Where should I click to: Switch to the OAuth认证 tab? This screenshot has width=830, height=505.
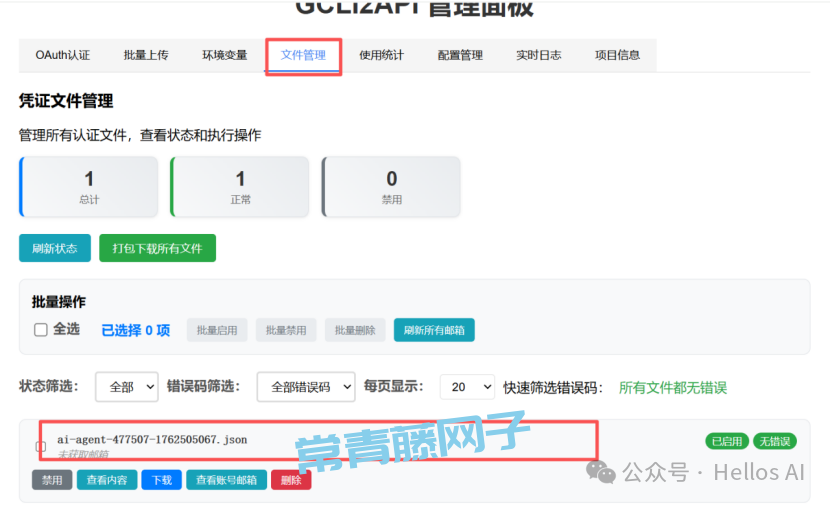pyautogui.click(x=62, y=55)
